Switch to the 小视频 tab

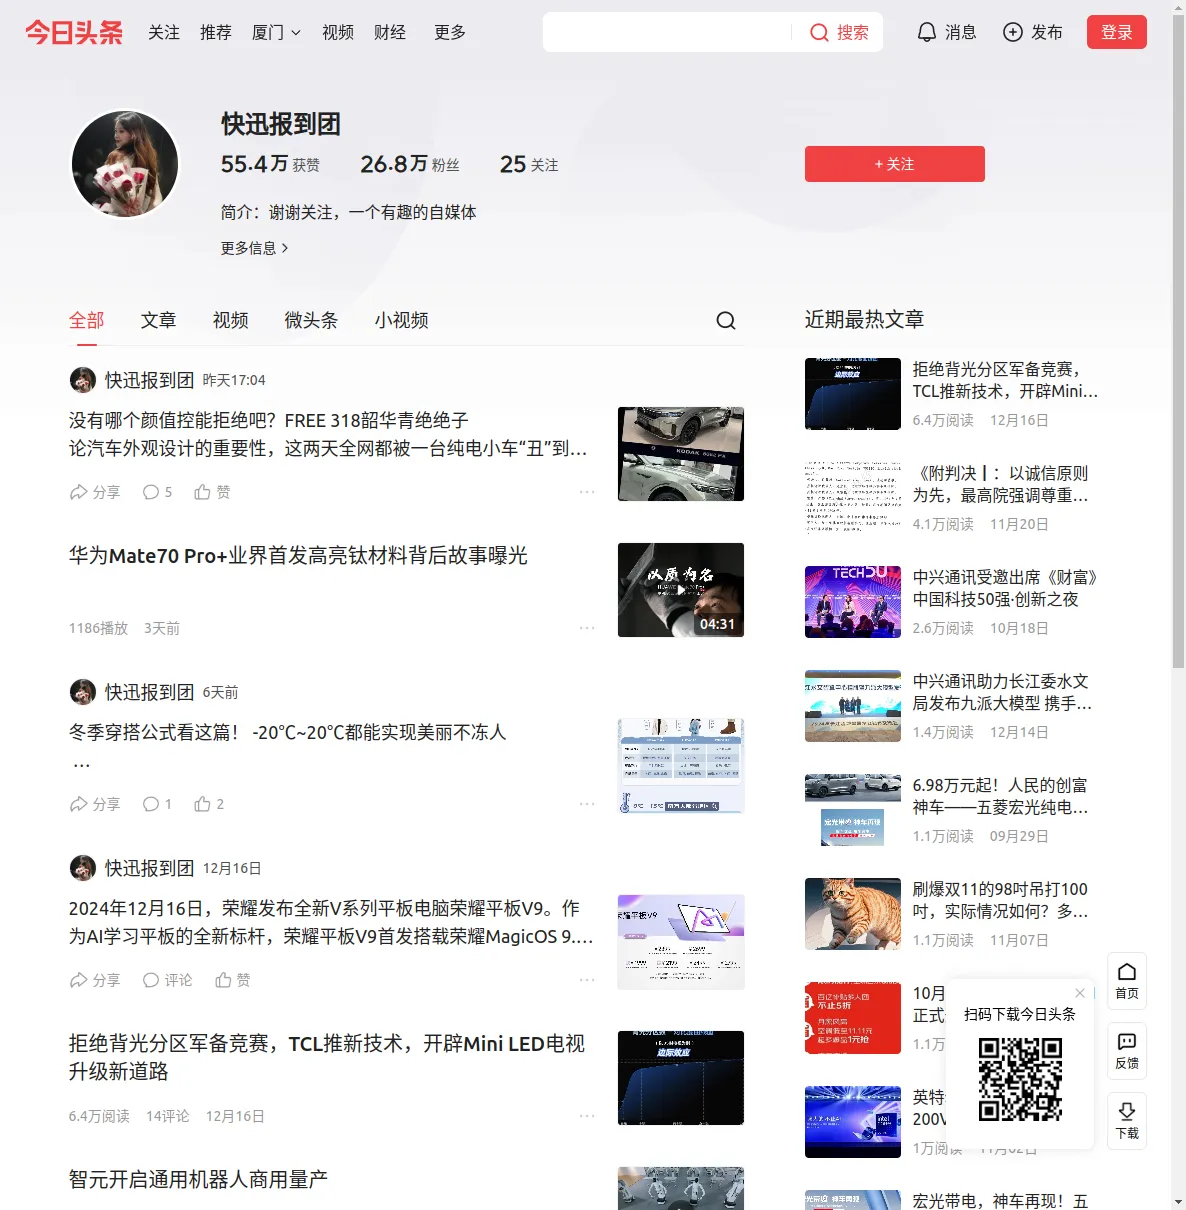tap(402, 320)
